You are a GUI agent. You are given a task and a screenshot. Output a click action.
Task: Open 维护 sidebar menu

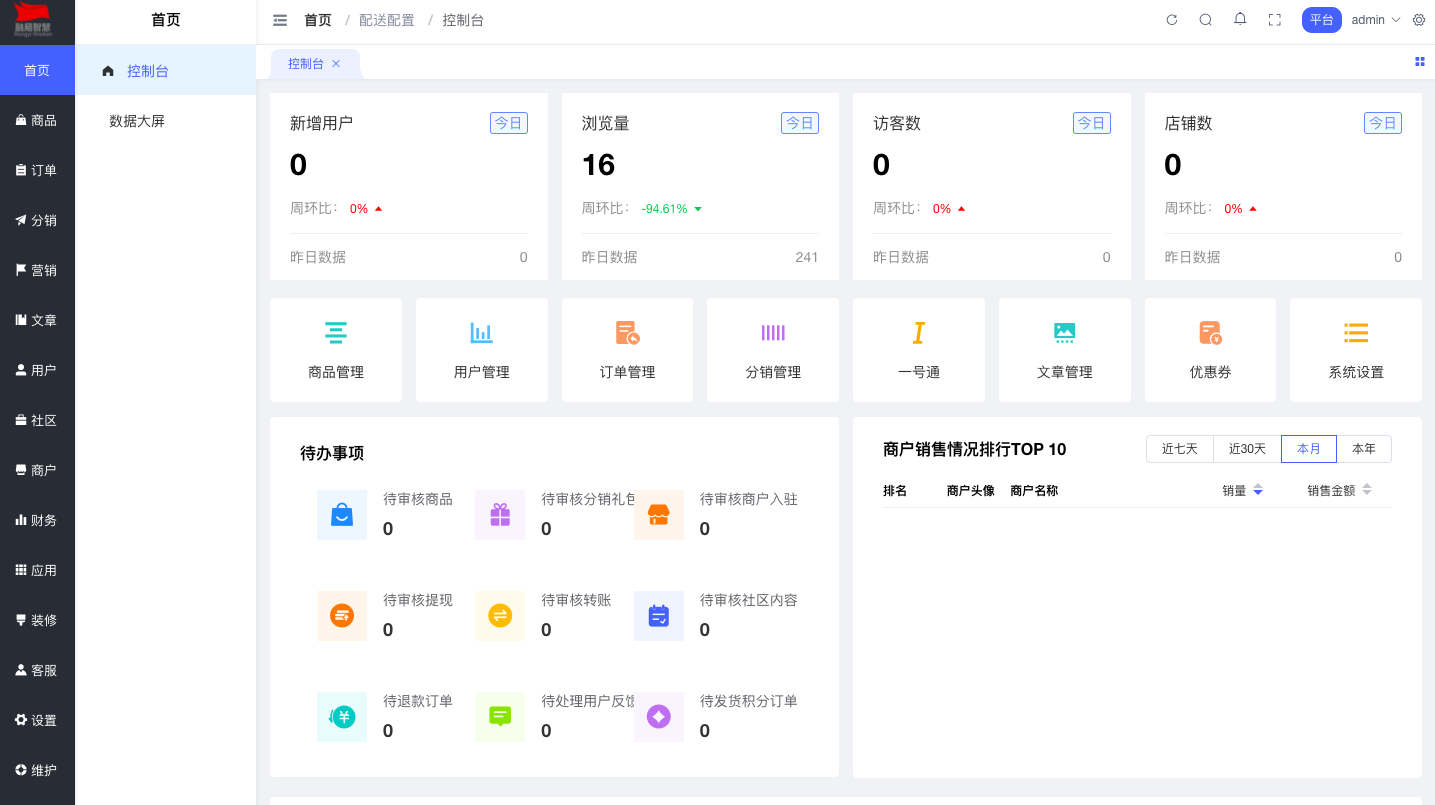click(37, 770)
